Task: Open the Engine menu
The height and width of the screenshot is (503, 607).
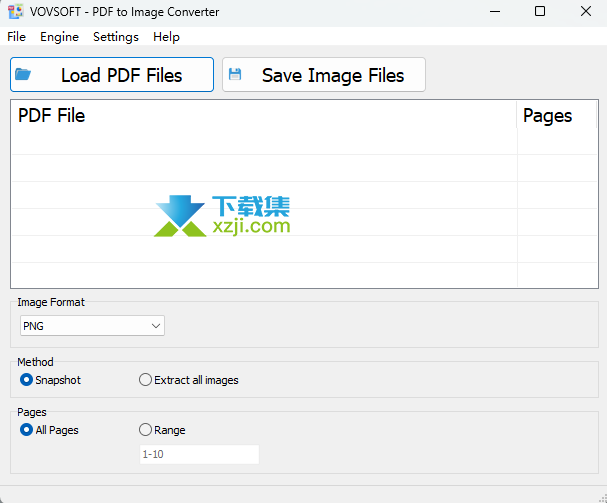Action: (x=59, y=37)
